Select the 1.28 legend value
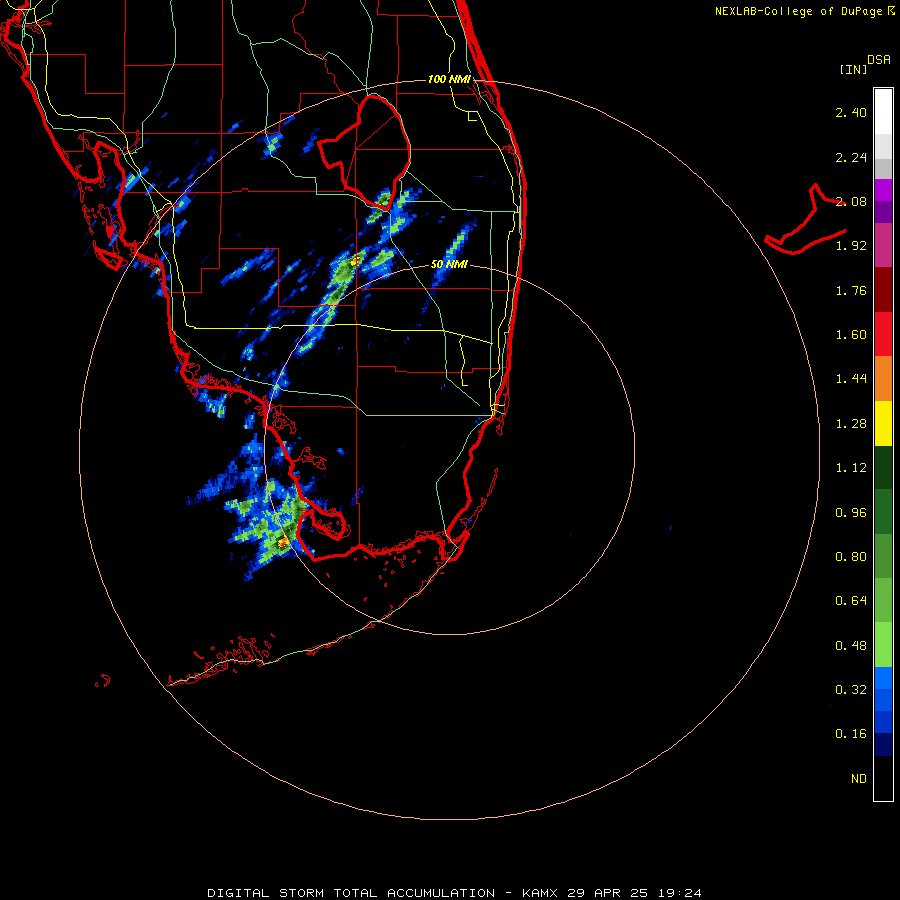900x900 pixels. tap(851, 424)
